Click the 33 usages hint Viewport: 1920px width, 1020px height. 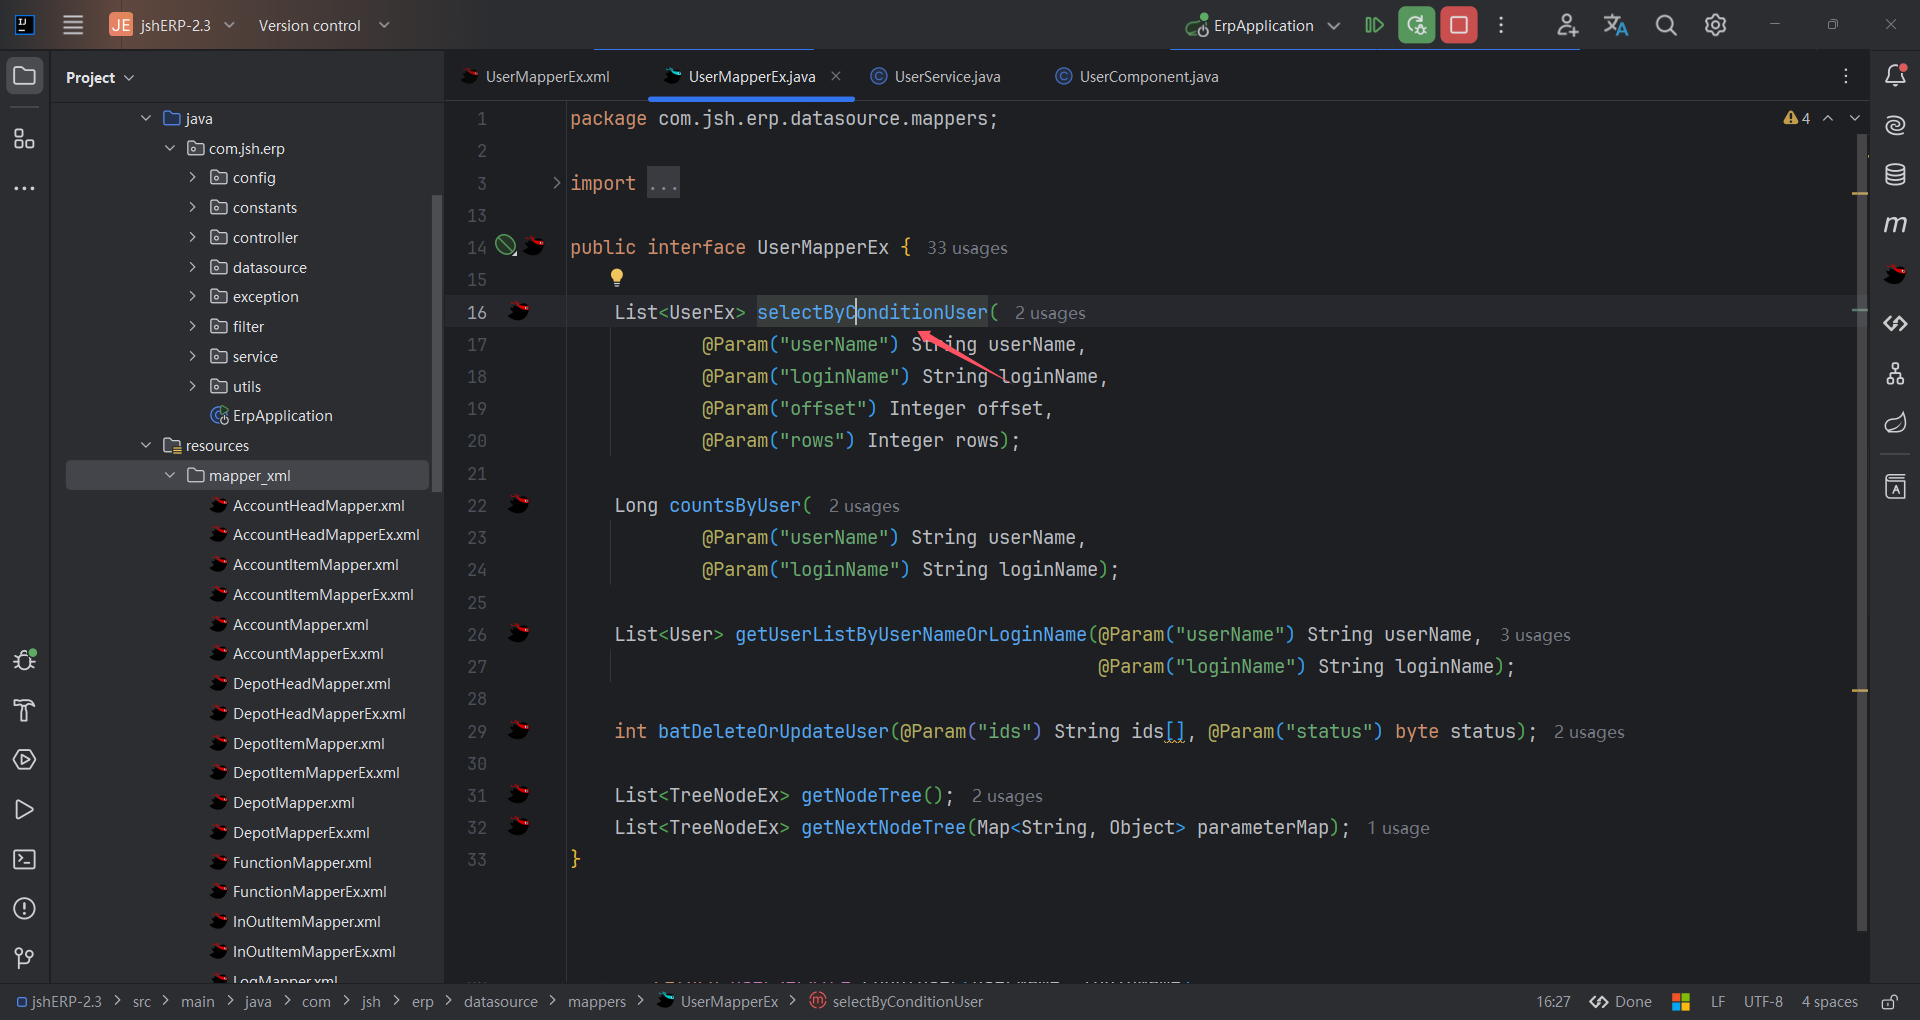[967, 248]
